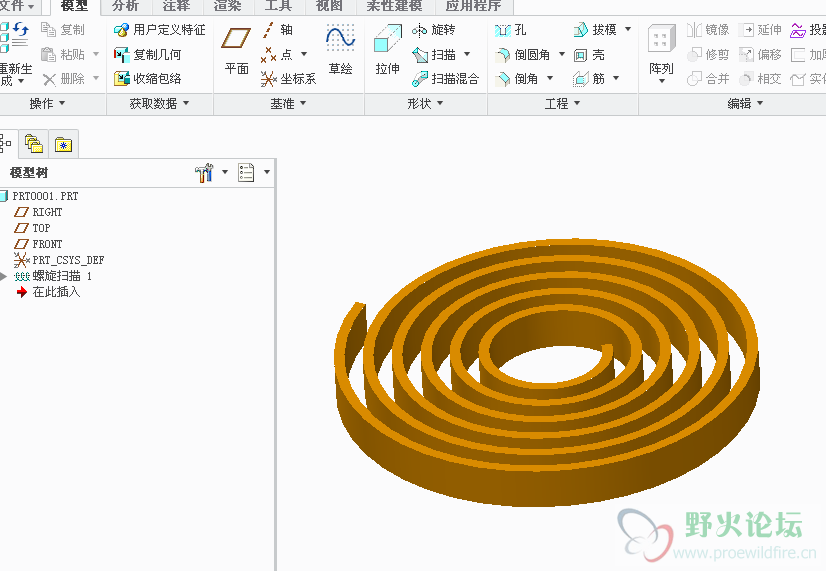The image size is (826, 571).
Task: Open the Tools (工具) ribbon tab
Action: tap(278, 6)
